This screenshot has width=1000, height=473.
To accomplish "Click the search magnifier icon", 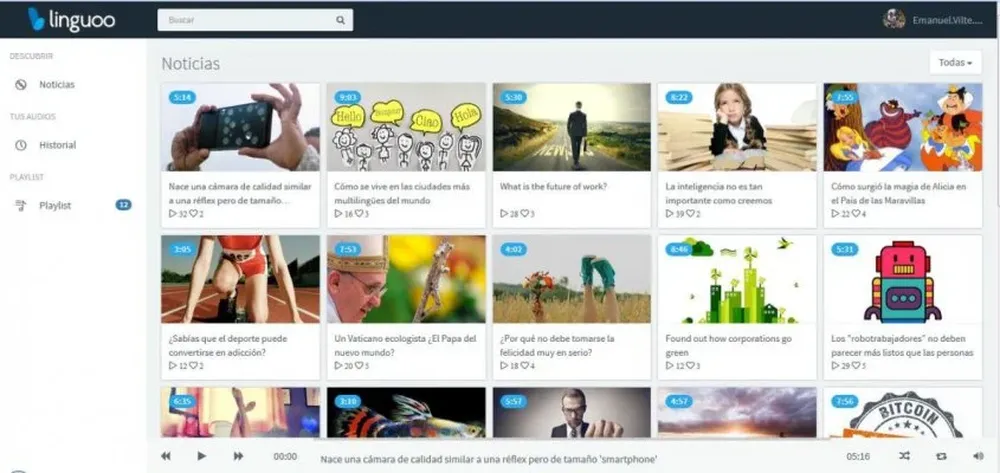I will click(341, 20).
